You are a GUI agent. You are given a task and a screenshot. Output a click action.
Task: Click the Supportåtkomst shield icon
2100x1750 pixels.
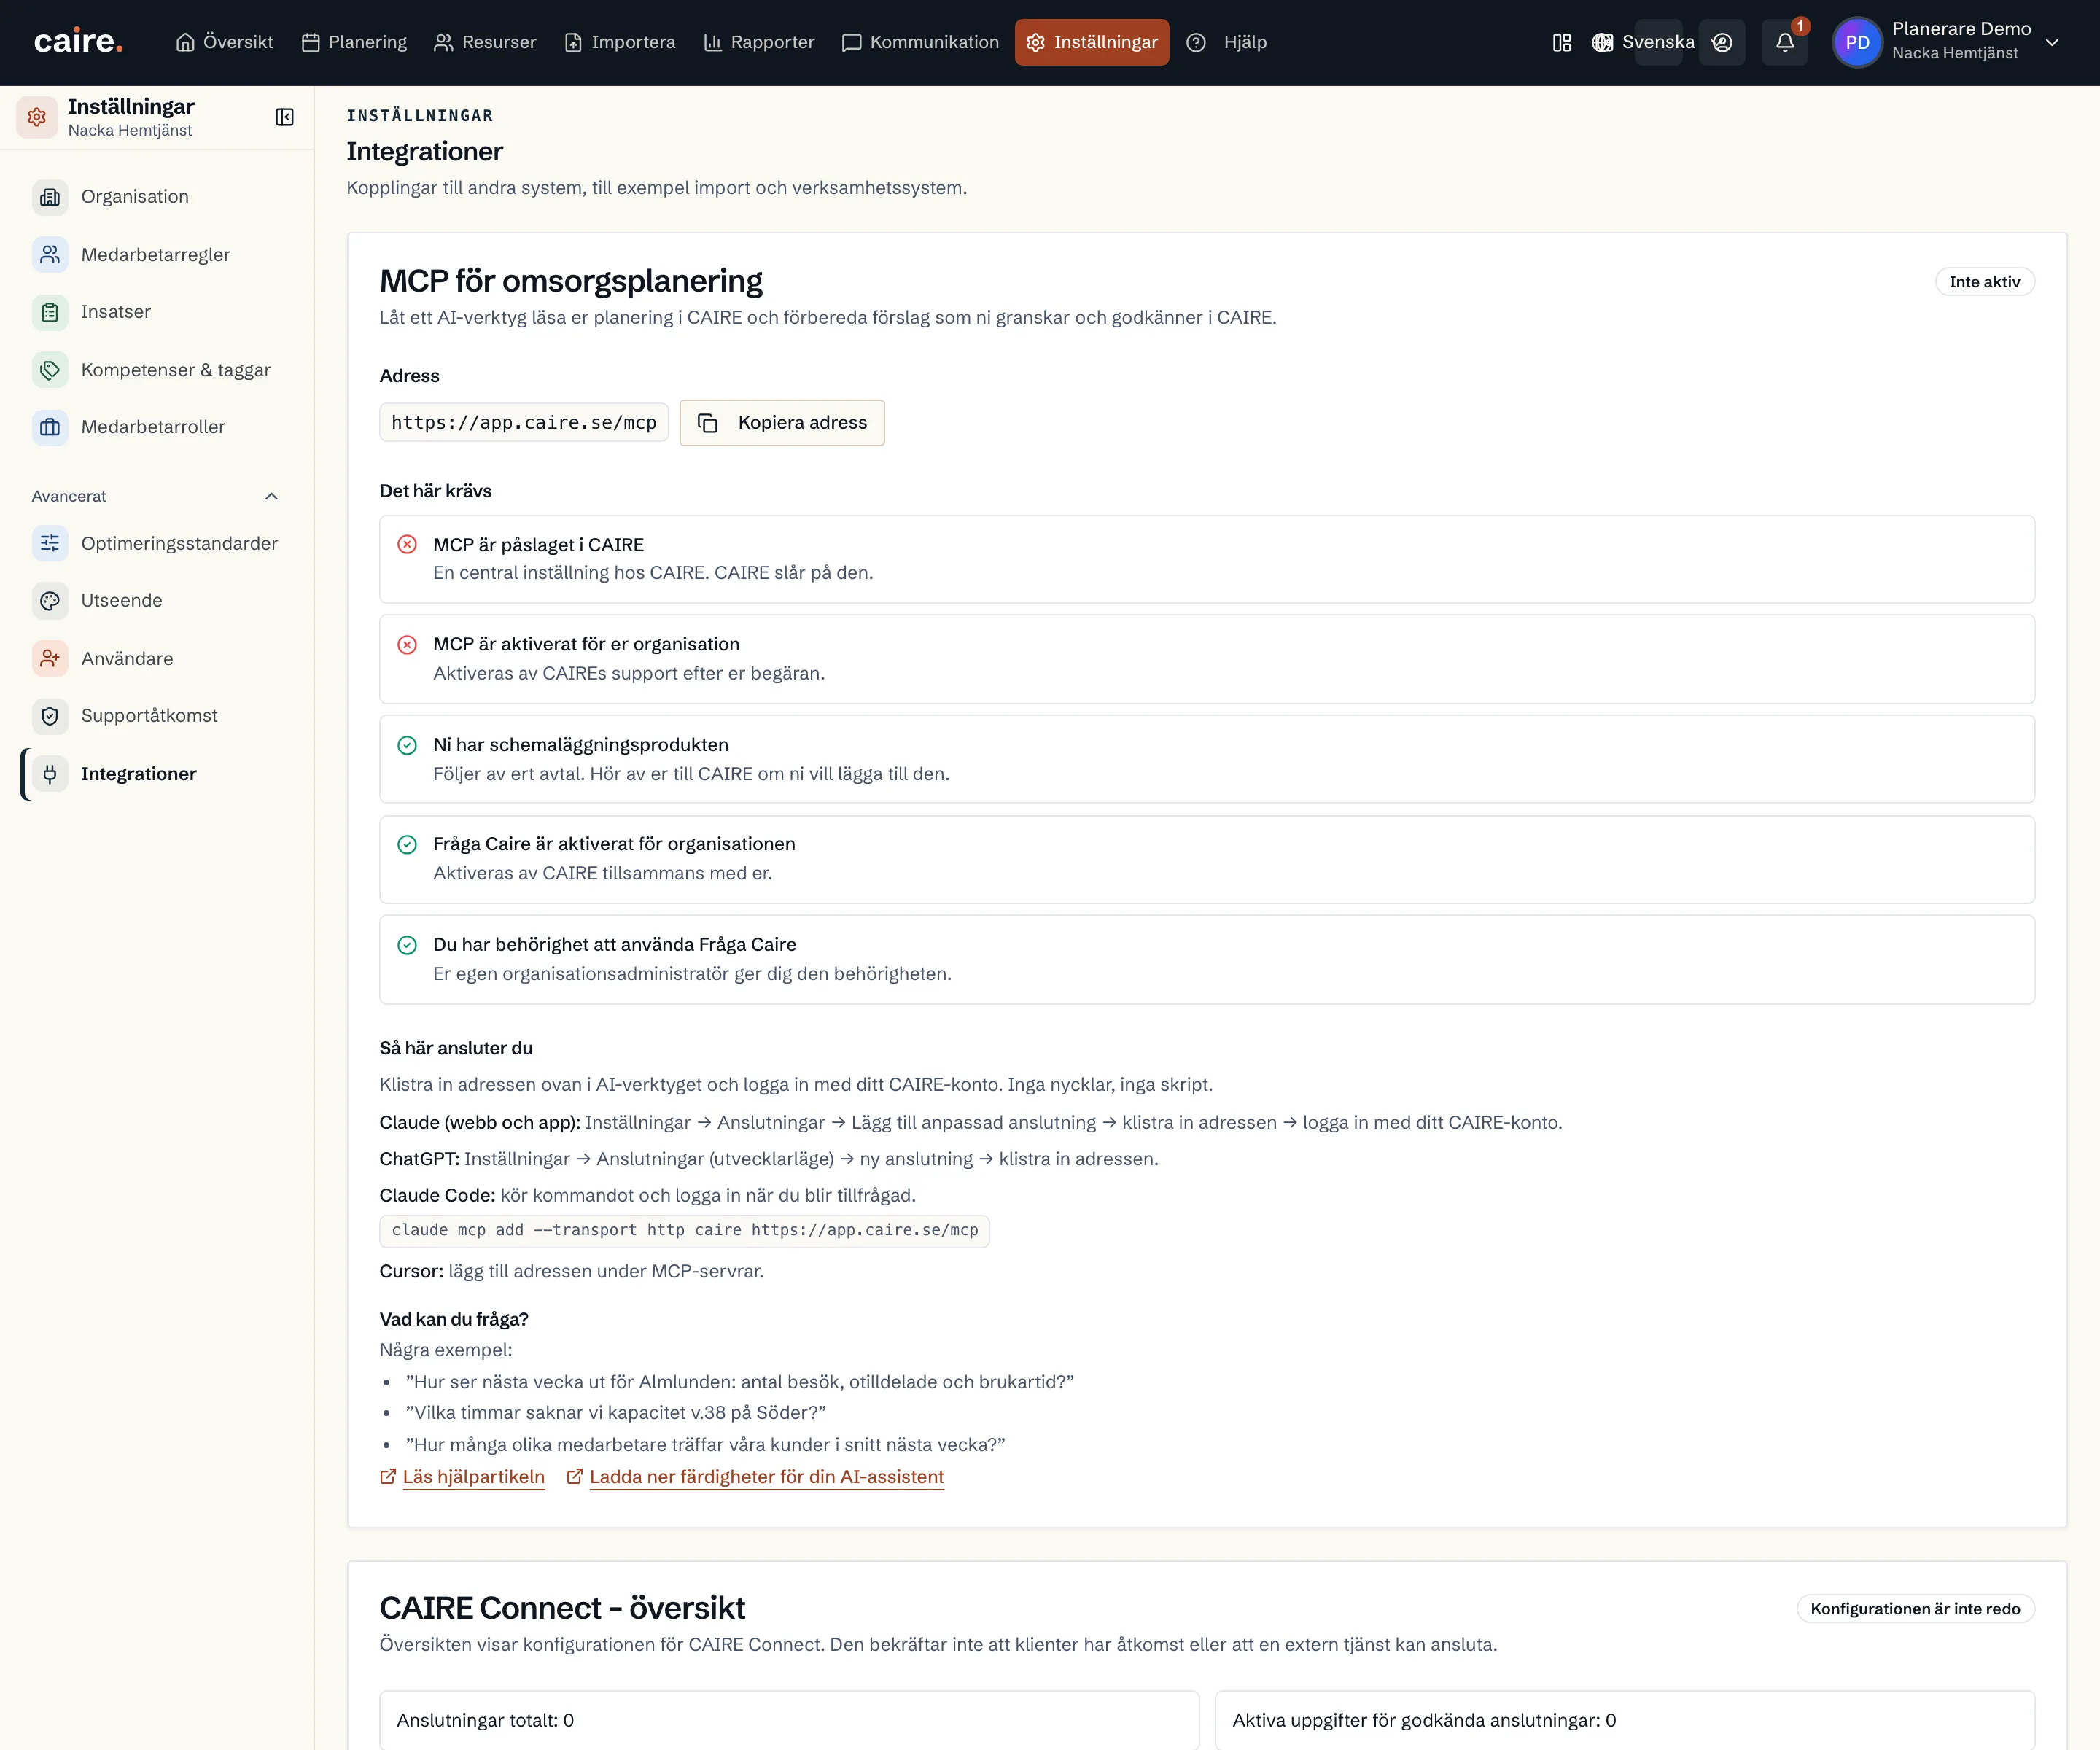click(50, 715)
